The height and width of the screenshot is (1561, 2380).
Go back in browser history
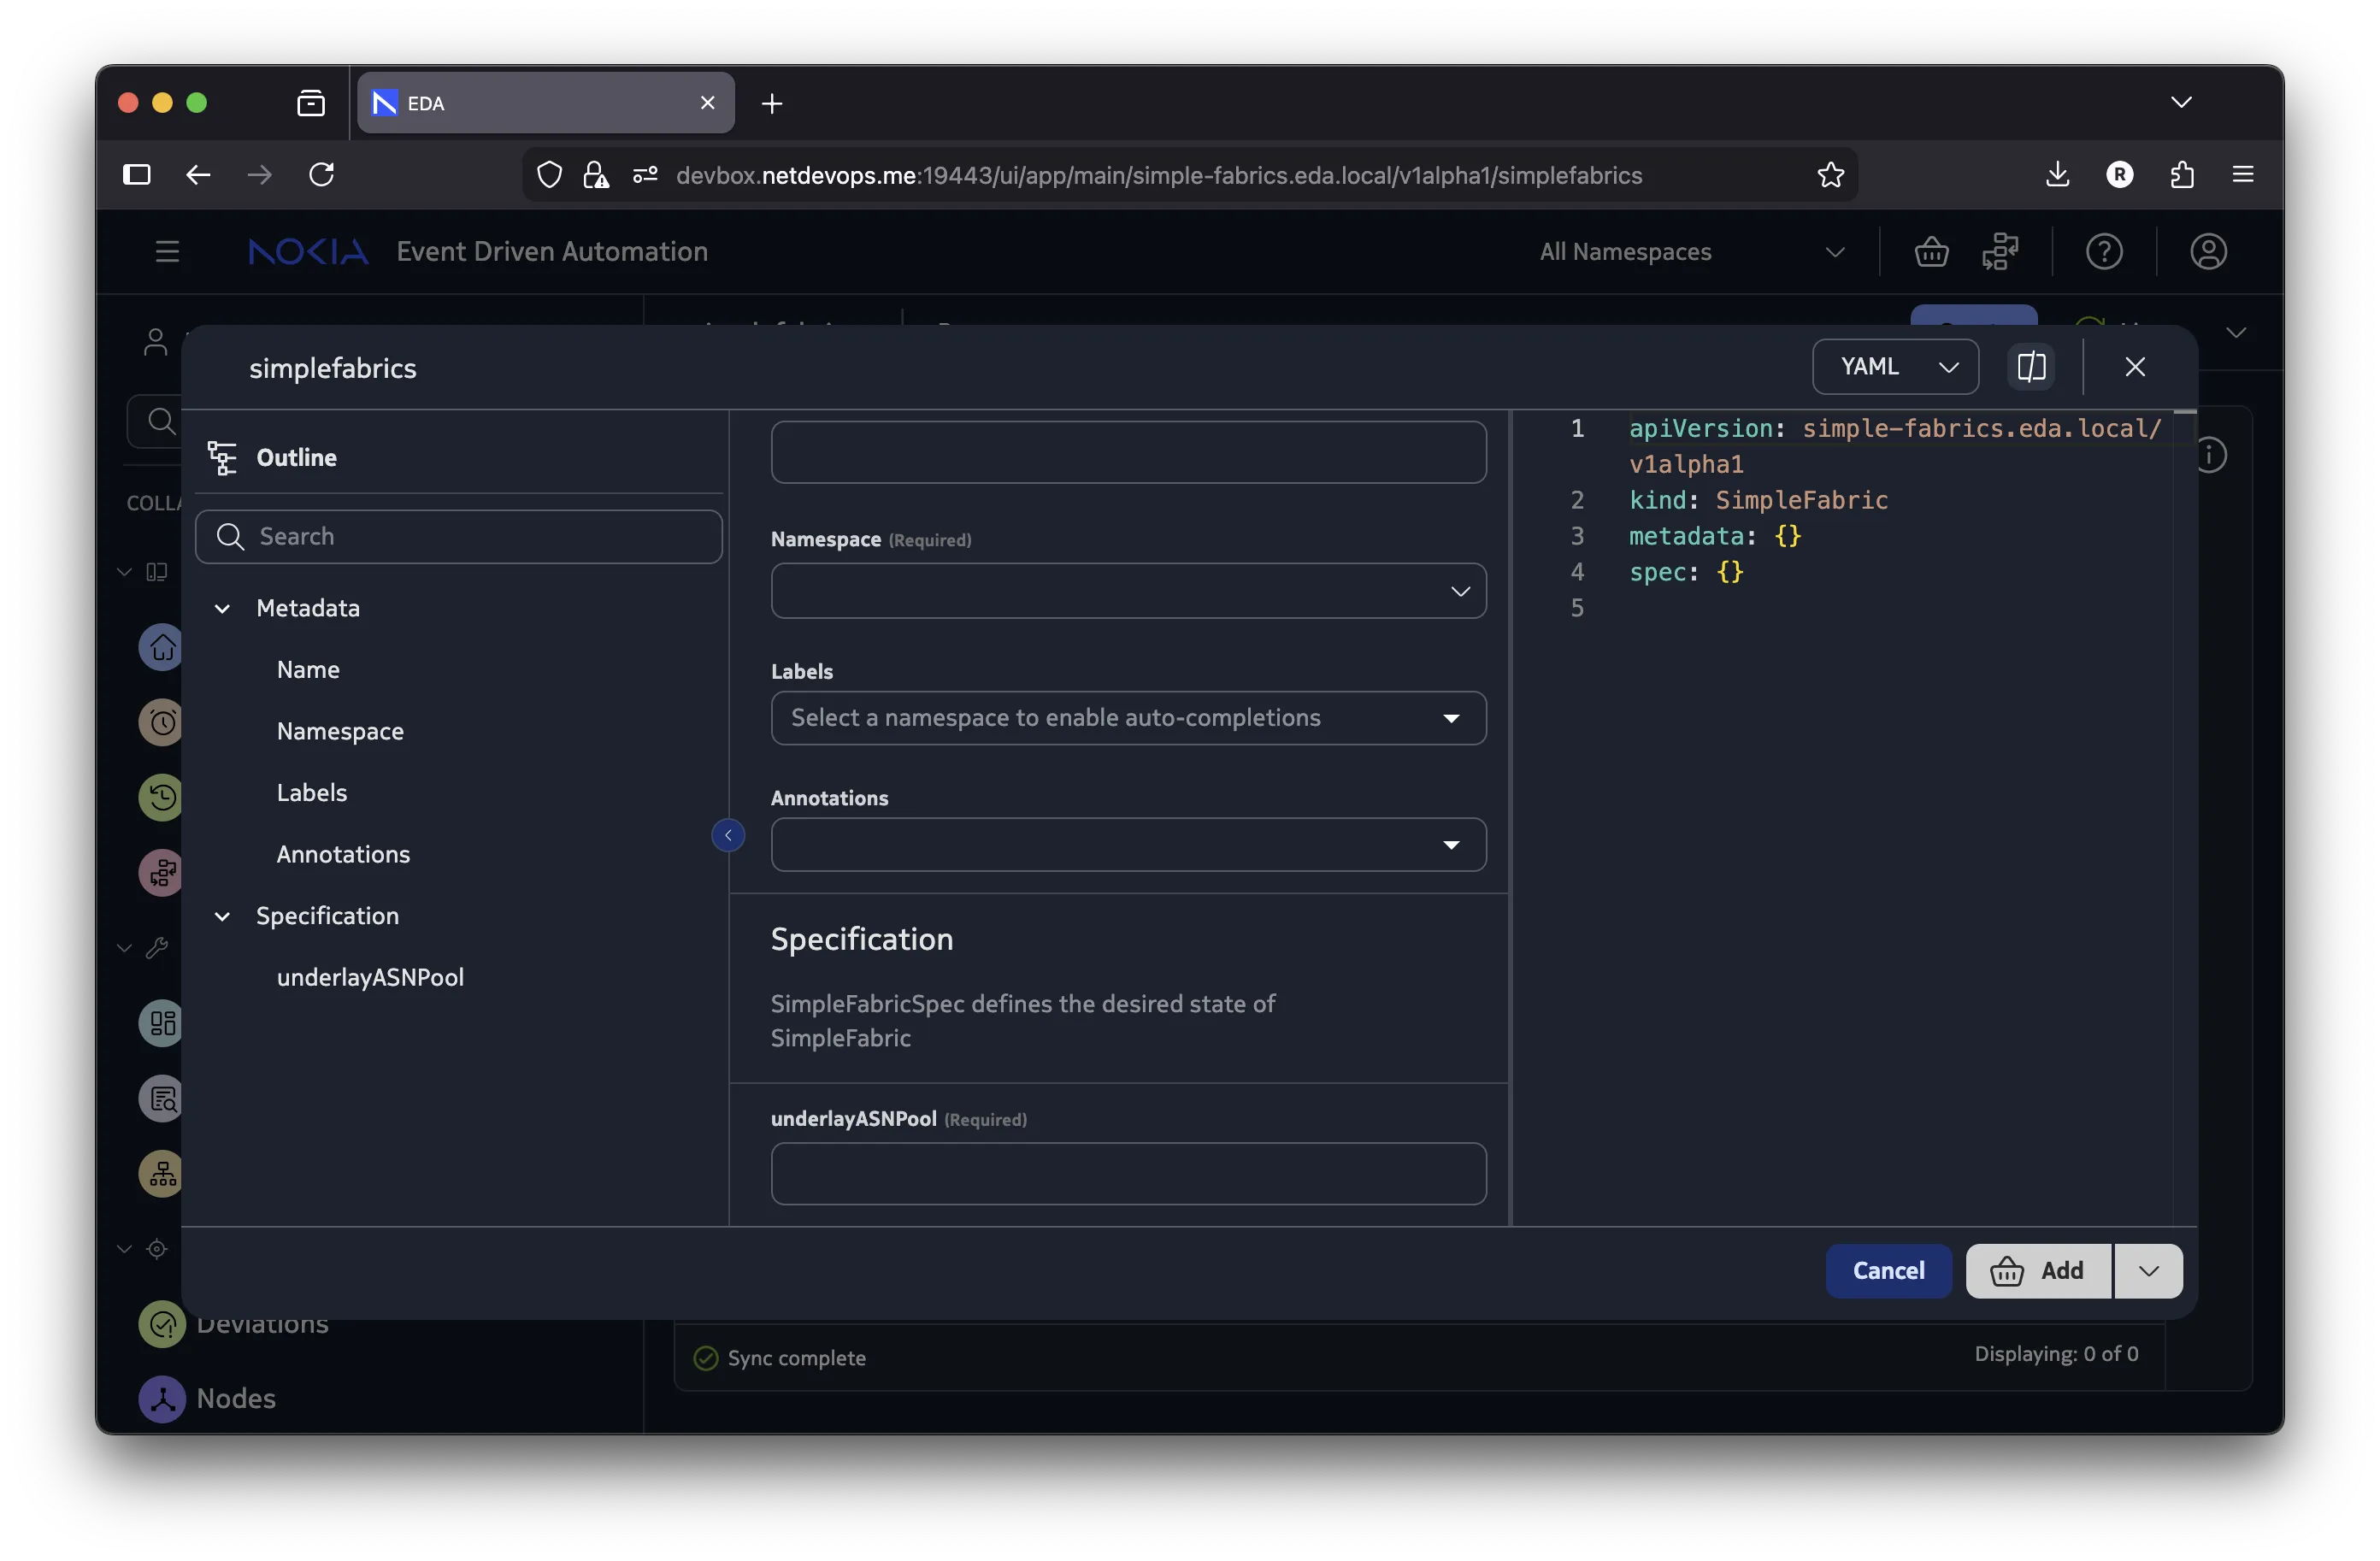tap(198, 175)
